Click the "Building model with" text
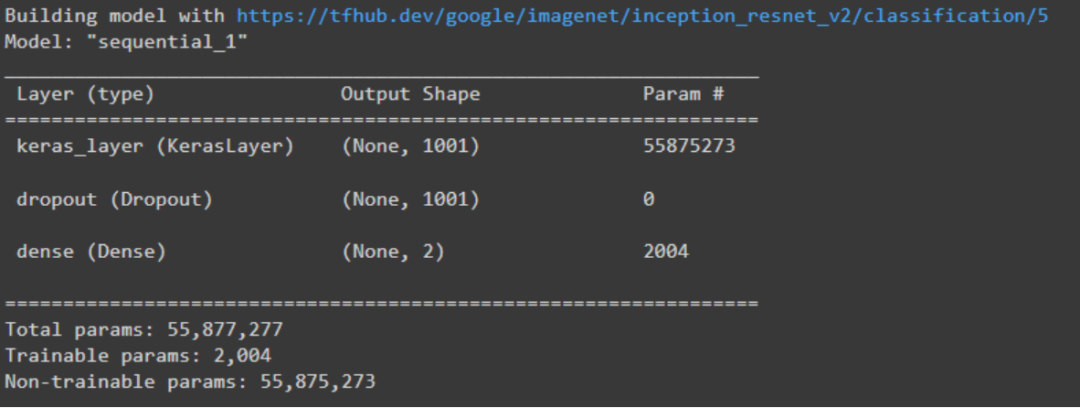Viewport: 1080px width, 408px height. coord(115,16)
